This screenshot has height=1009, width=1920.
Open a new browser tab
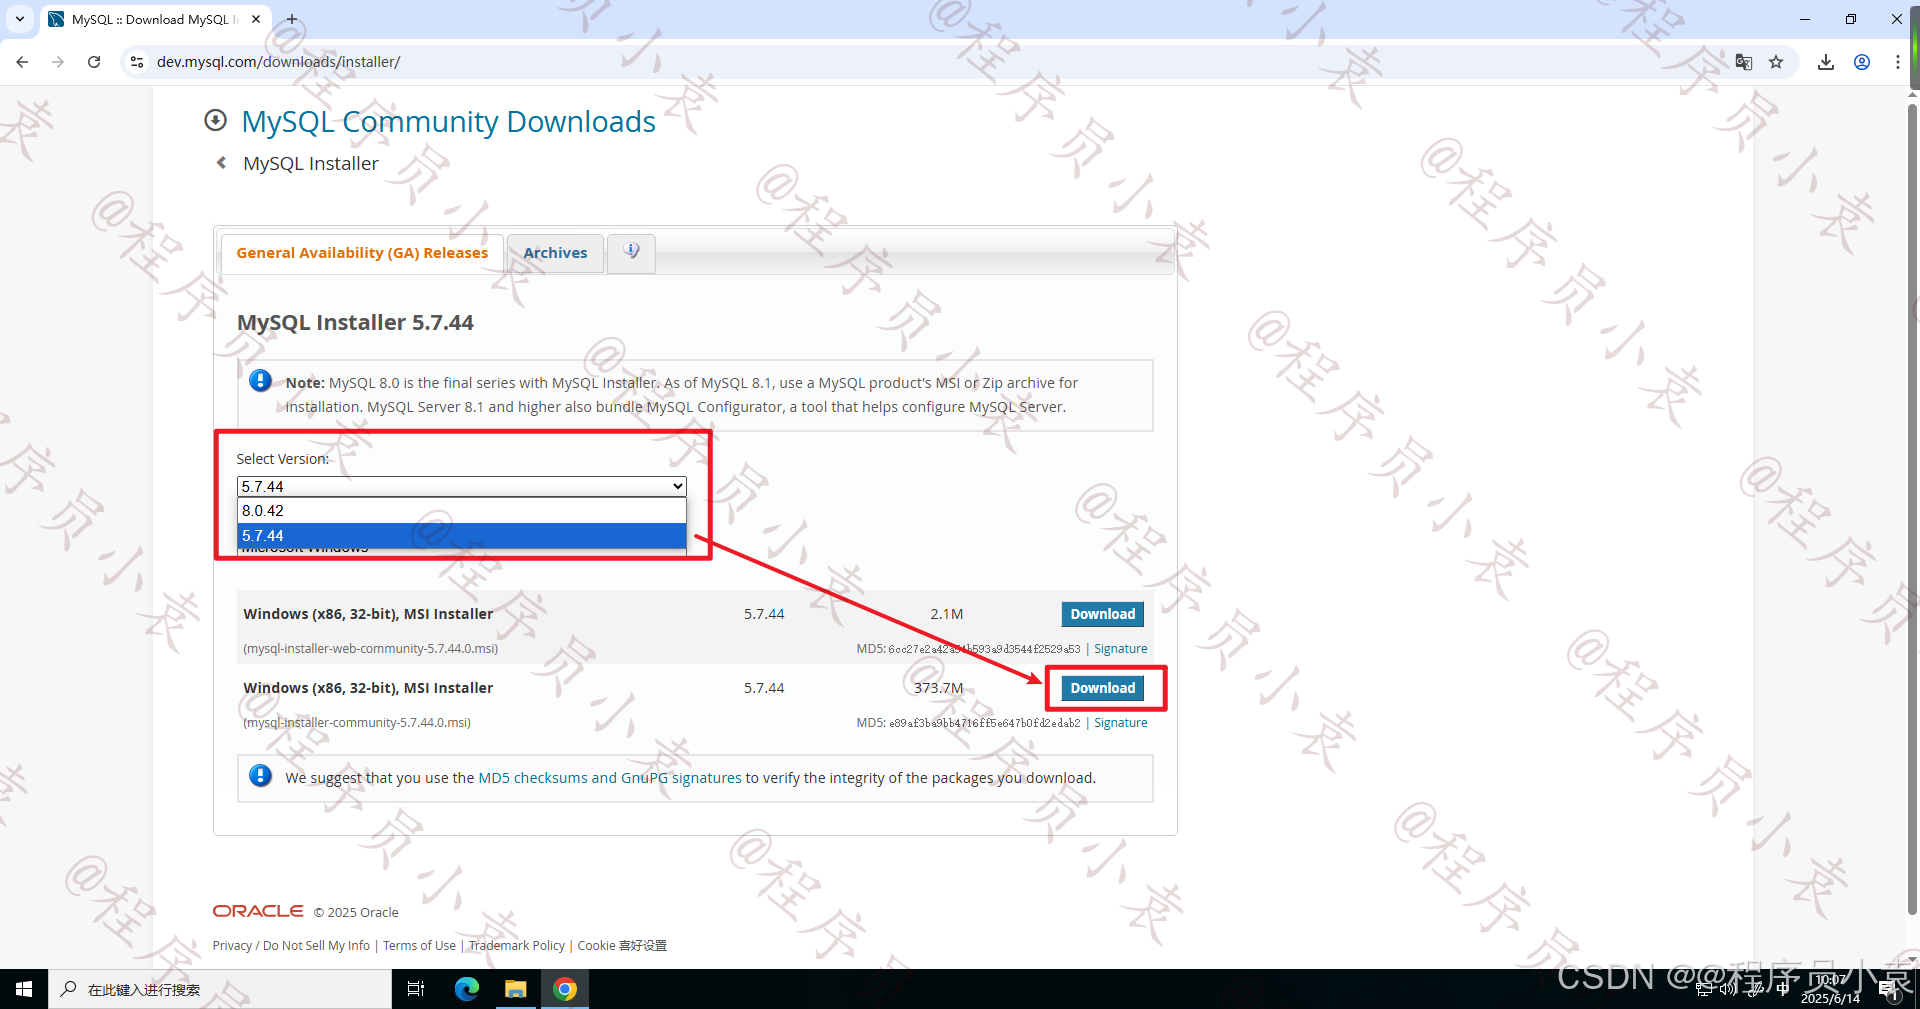292,19
